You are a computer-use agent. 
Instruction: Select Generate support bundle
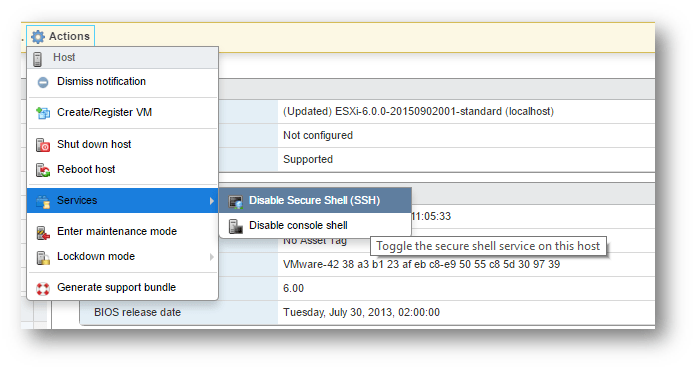pos(123,287)
